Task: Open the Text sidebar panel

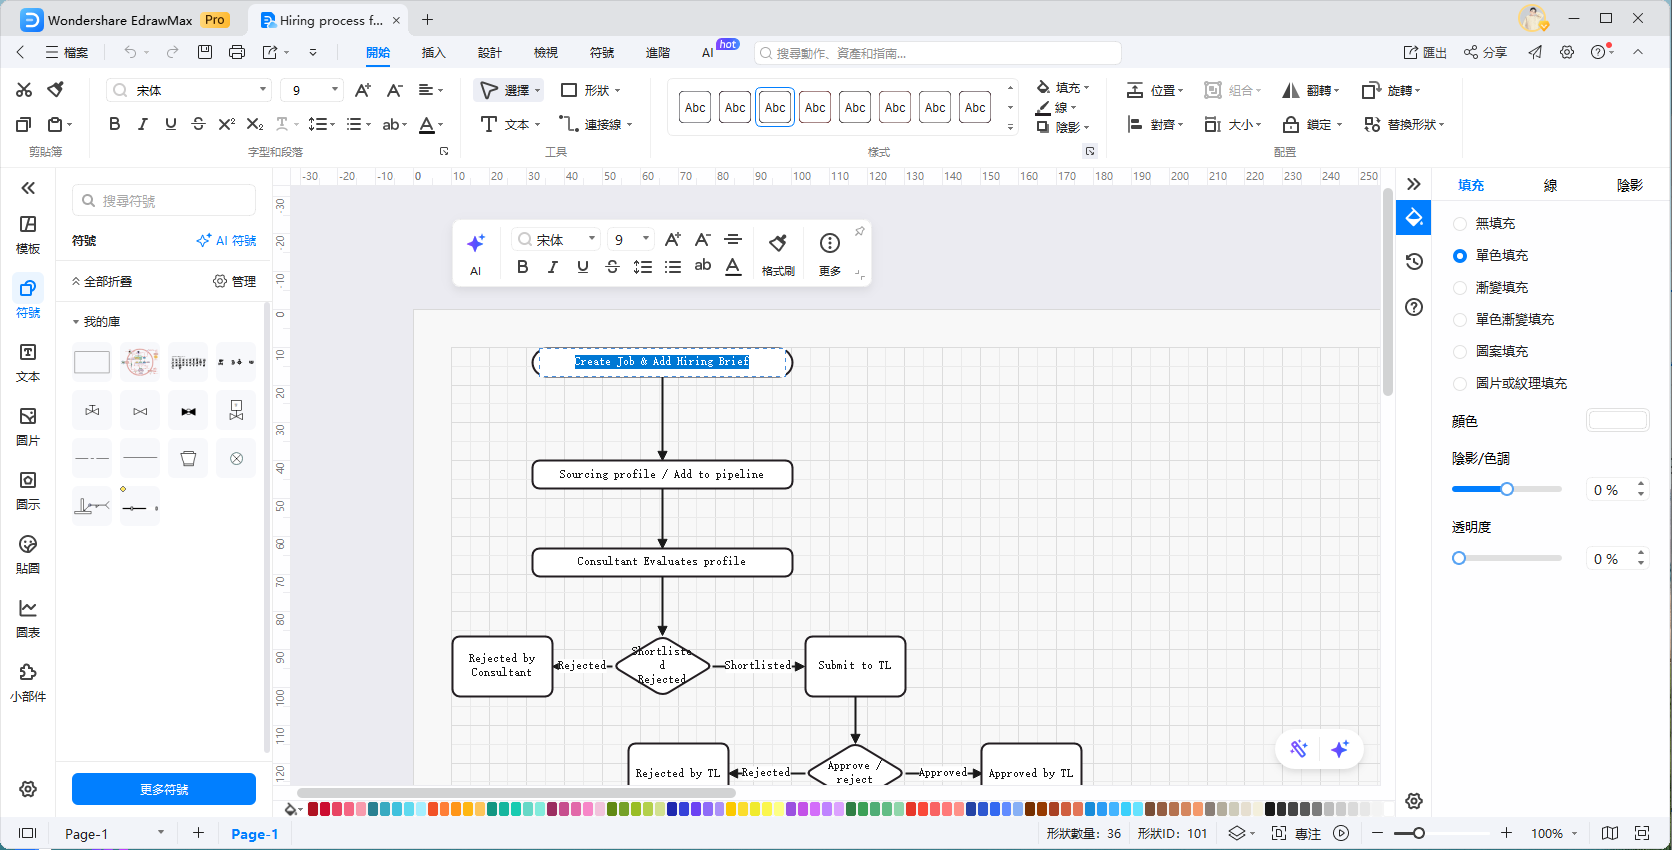Action: click(x=28, y=362)
